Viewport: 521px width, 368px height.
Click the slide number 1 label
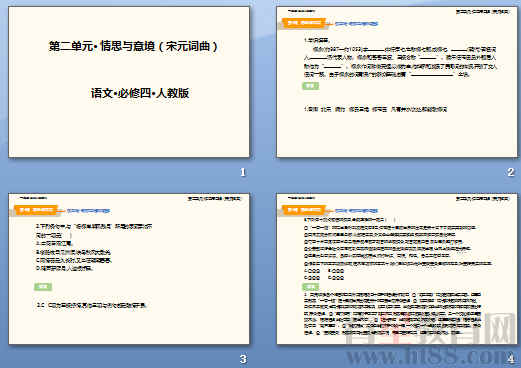coord(243,172)
